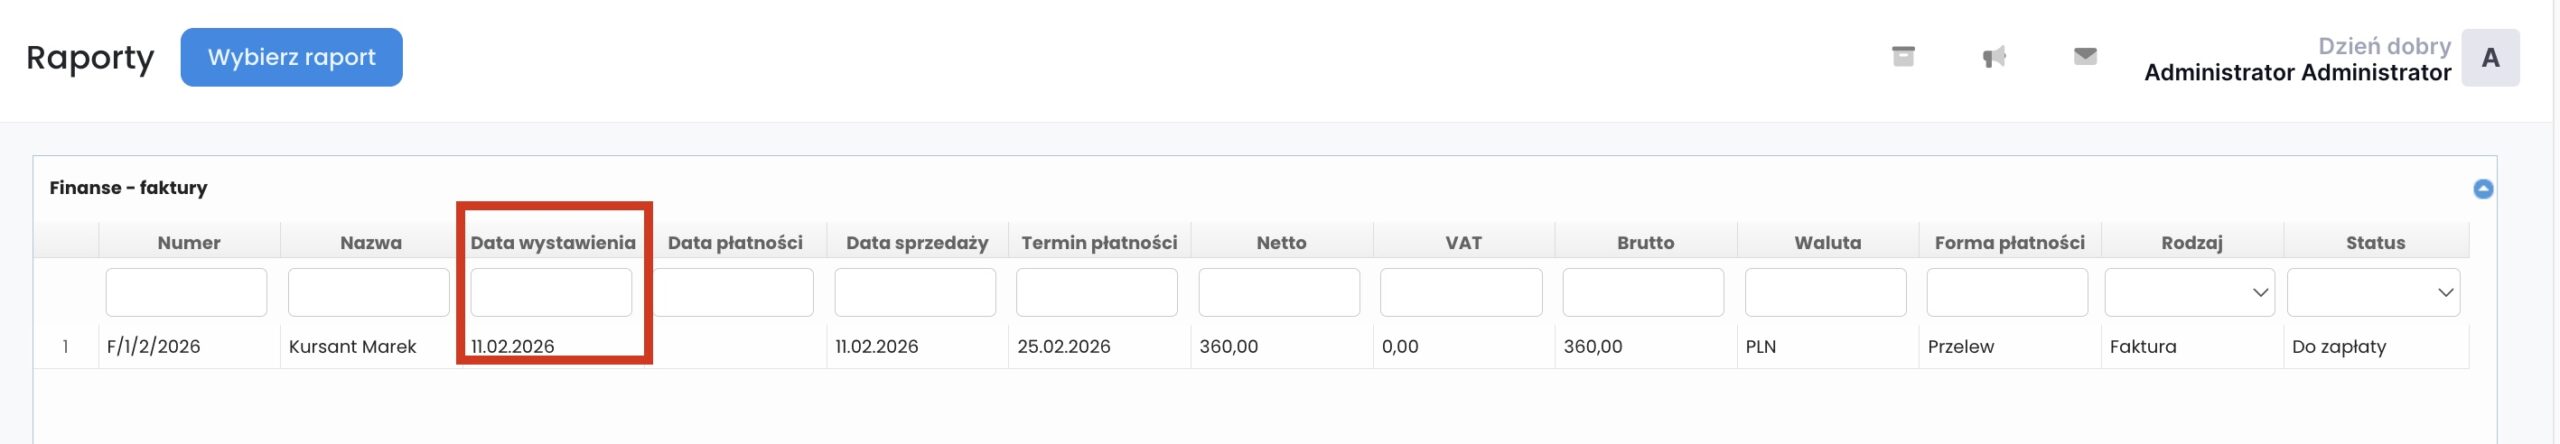This screenshot has width=2560, height=444.
Task: Open the Status filter dropdown
Action: pos(2373,293)
